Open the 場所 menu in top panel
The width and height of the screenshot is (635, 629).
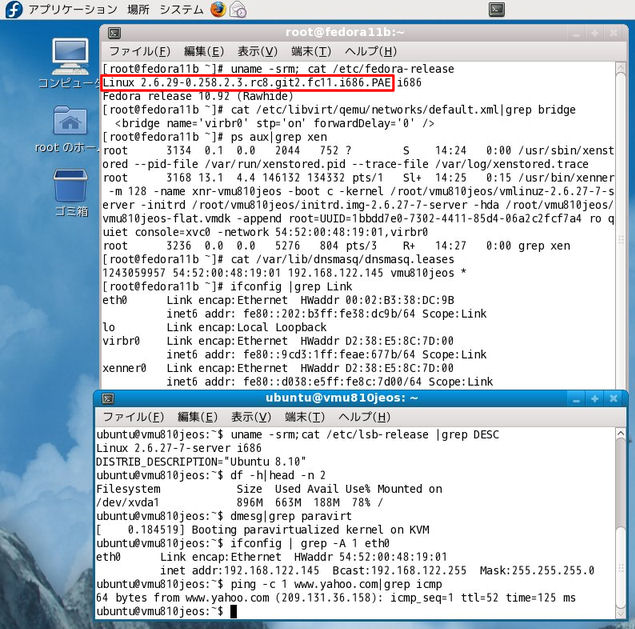coord(139,9)
